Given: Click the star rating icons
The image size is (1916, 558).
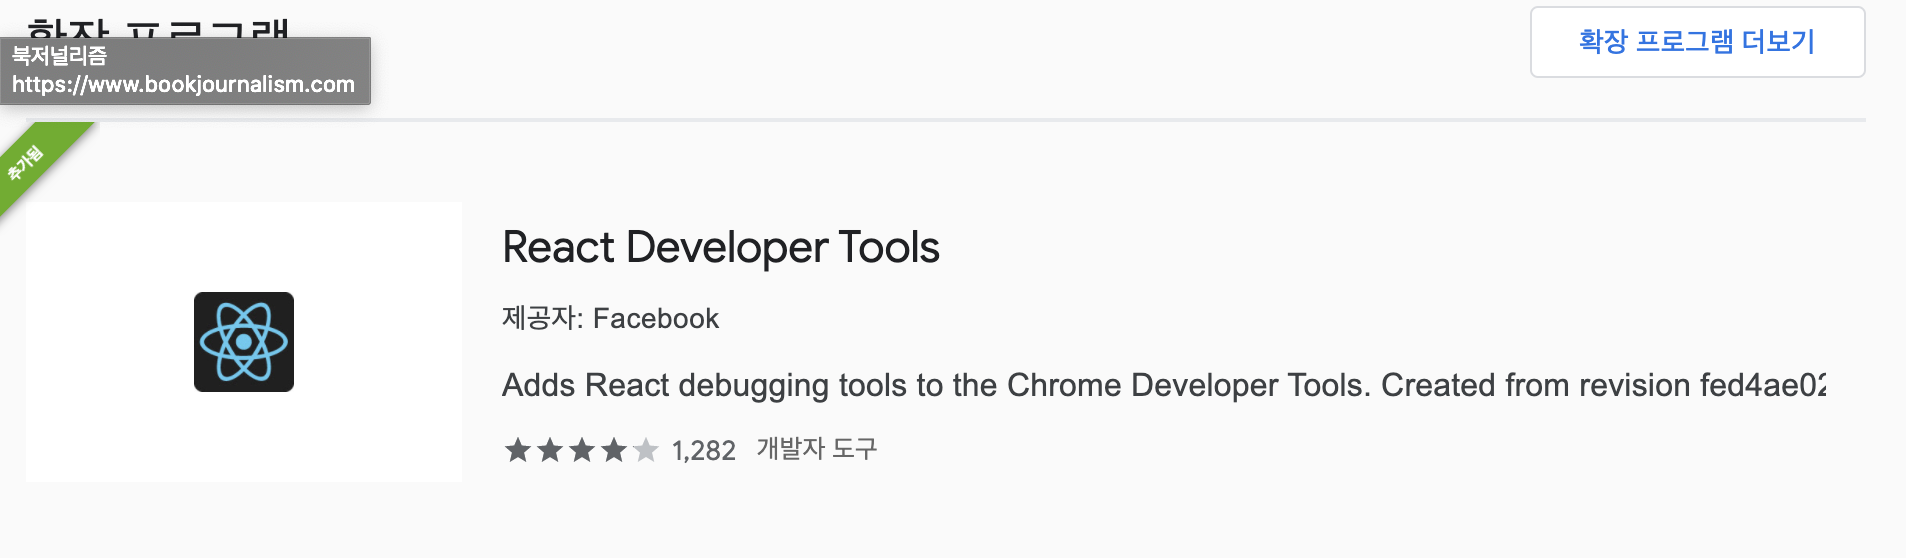Looking at the screenshot, I should (581, 450).
